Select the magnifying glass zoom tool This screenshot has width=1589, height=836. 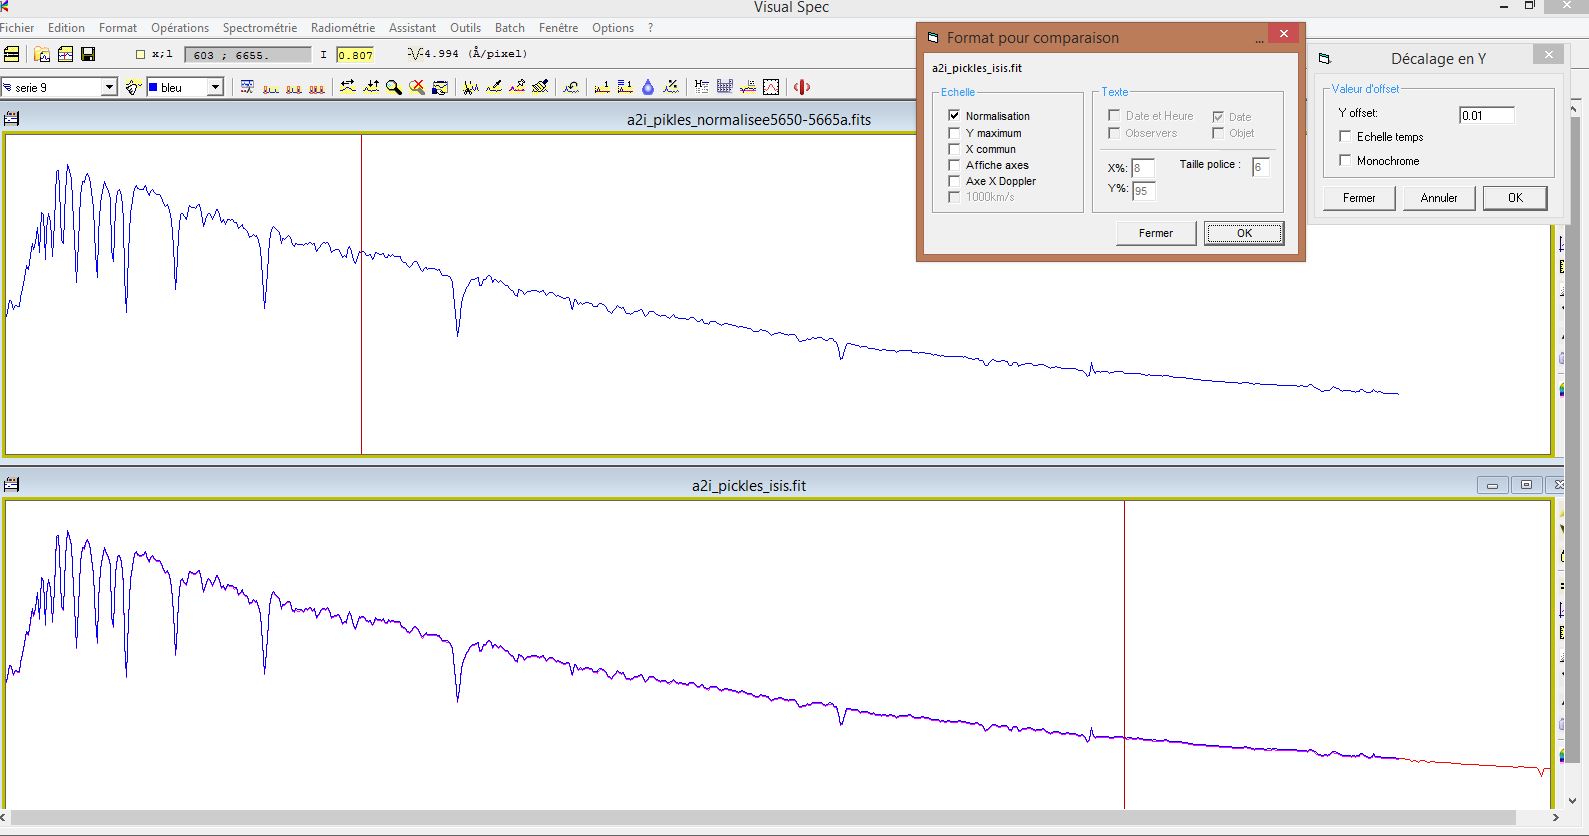click(x=394, y=87)
